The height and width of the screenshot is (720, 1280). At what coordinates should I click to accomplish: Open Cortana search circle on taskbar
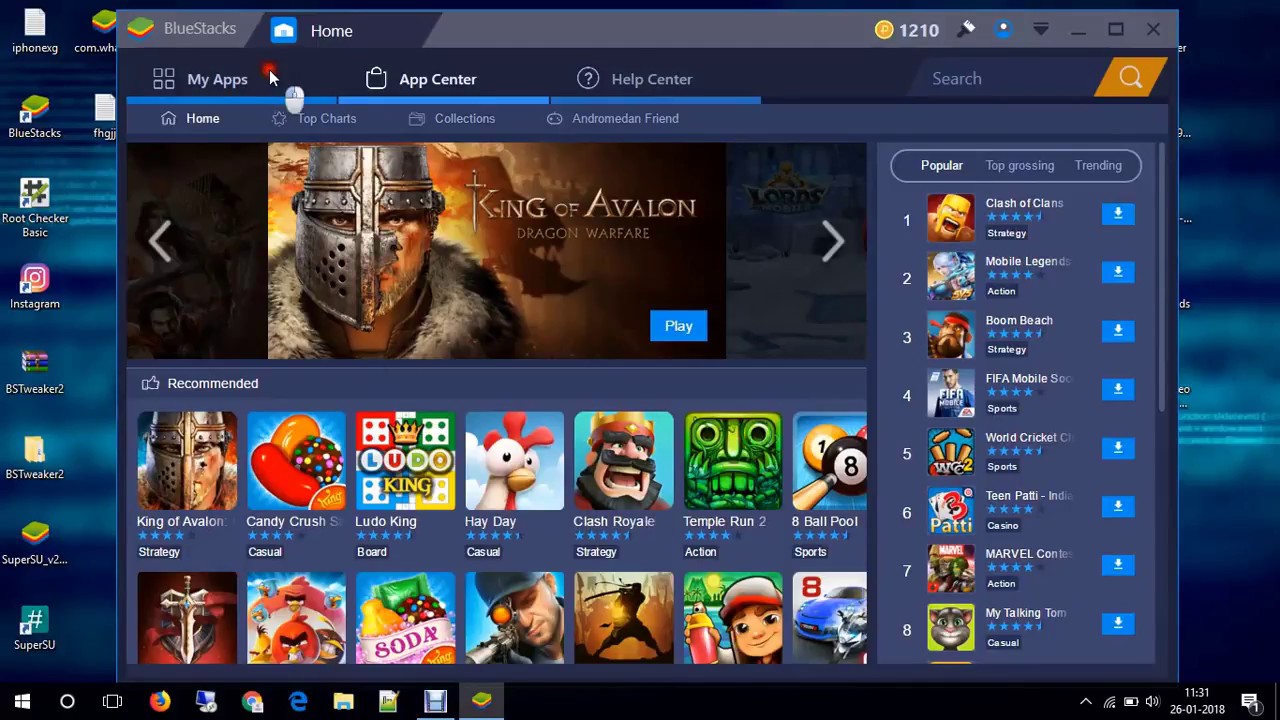point(67,701)
